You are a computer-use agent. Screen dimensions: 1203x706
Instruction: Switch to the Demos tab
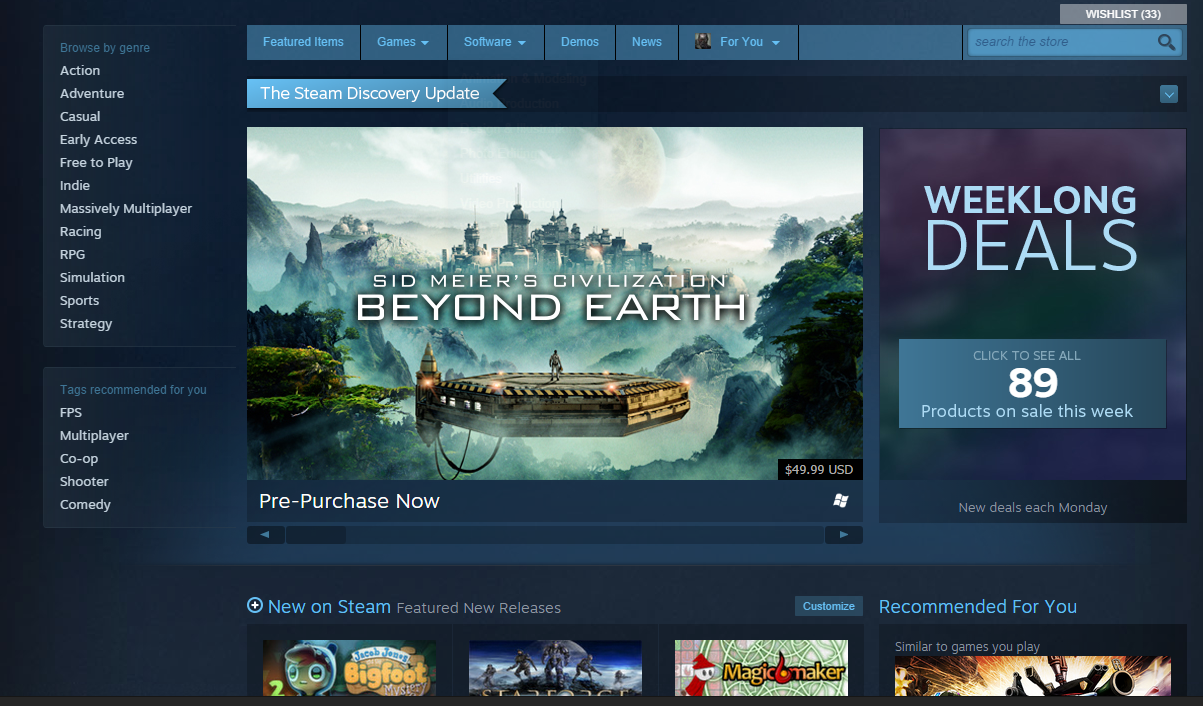(x=580, y=42)
